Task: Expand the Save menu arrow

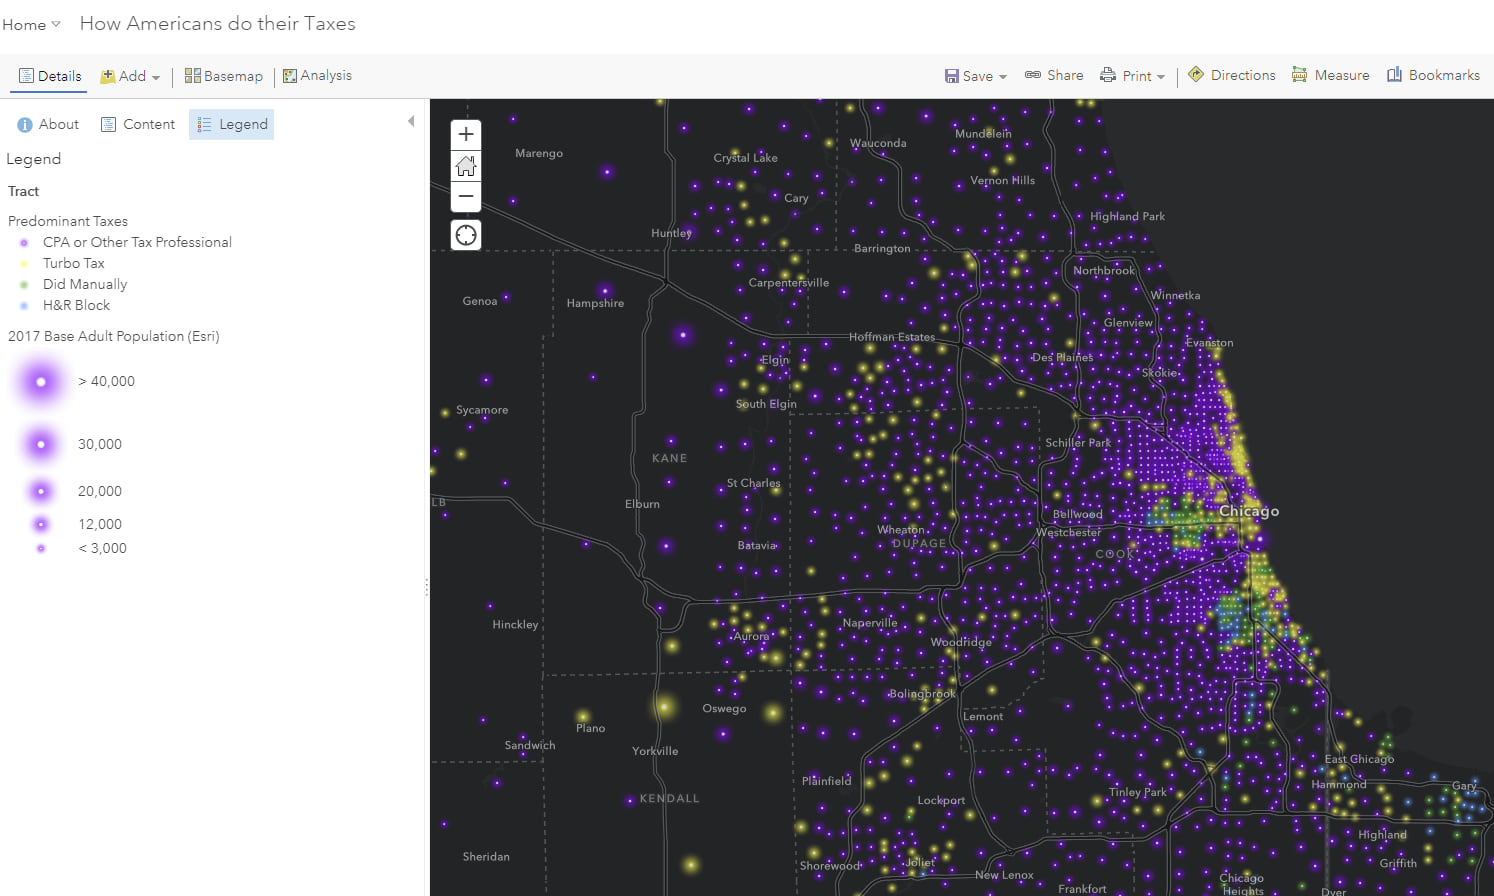Action: (x=1003, y=75)
